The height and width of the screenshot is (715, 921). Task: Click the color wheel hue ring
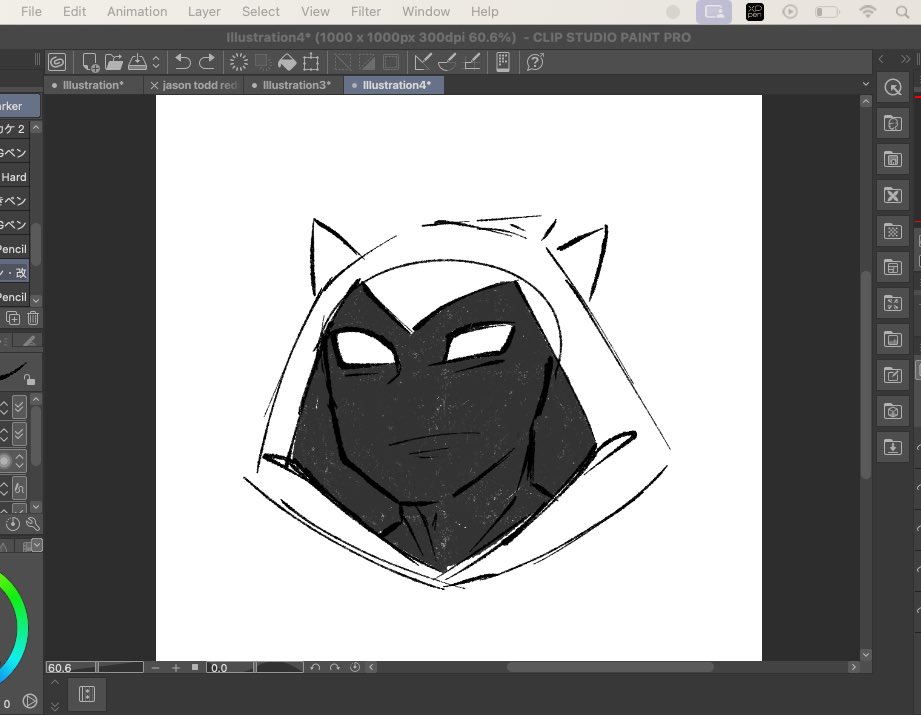[19, 627]
